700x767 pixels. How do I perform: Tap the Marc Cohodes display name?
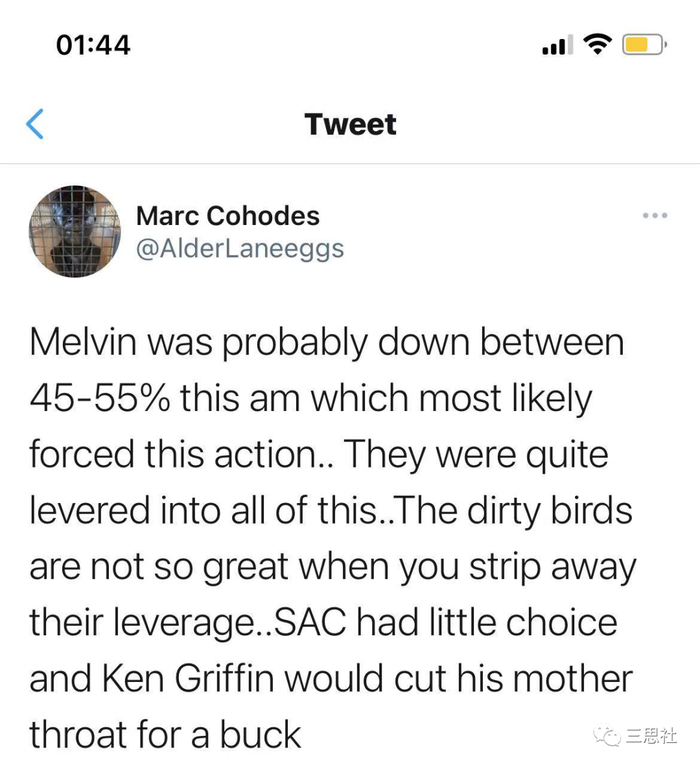pyautogui.click(x=227, y=215)
